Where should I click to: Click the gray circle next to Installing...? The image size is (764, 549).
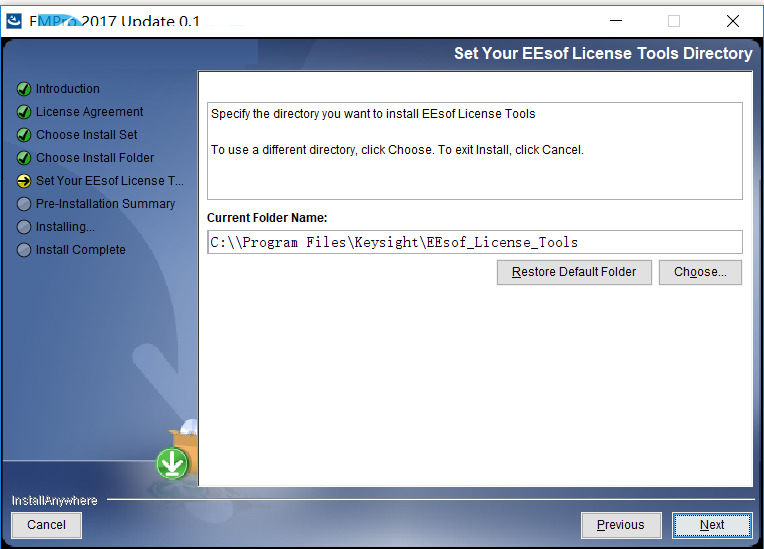pos(23,227)
